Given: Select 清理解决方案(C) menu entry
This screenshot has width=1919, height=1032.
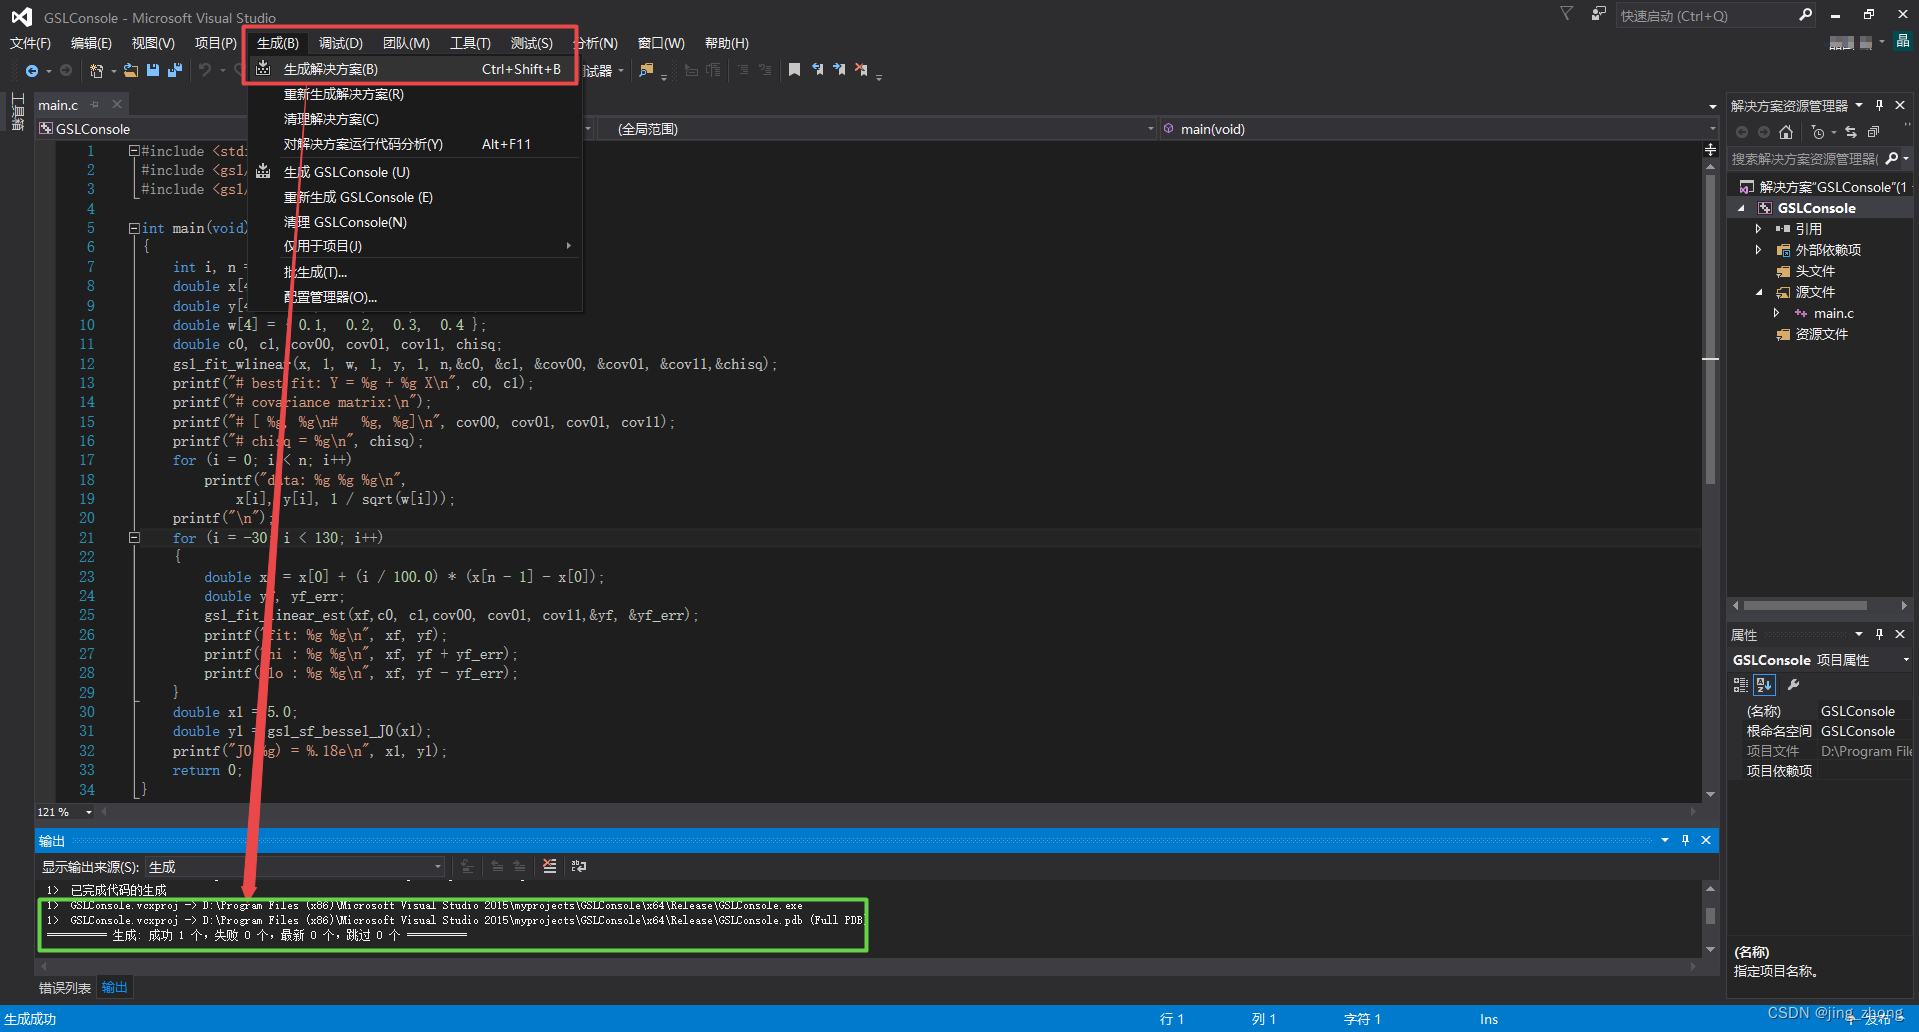Looking at the screenshot, I should [x=414, y=119].
